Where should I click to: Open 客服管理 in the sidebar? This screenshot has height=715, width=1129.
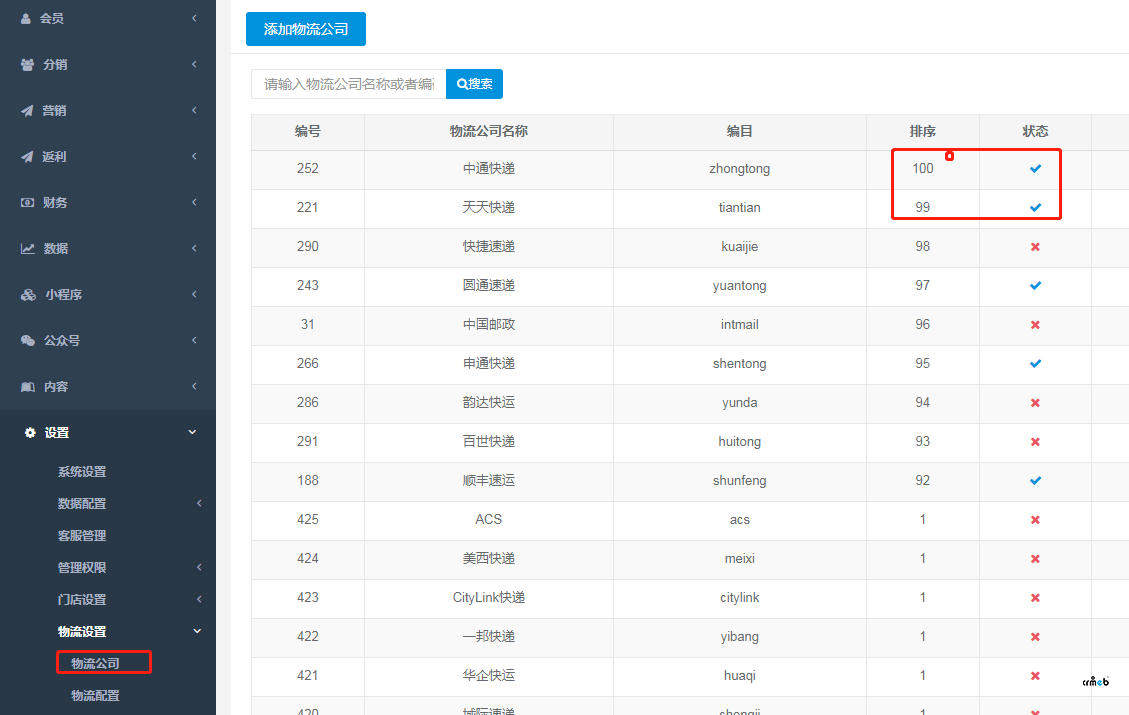click(82, 536)
